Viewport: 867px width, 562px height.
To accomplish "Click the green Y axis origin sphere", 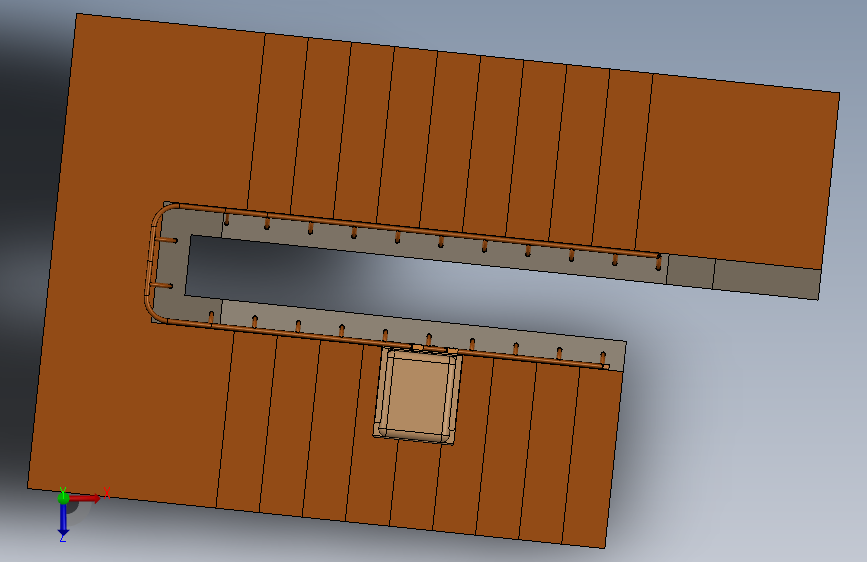I will click(63, 497).
